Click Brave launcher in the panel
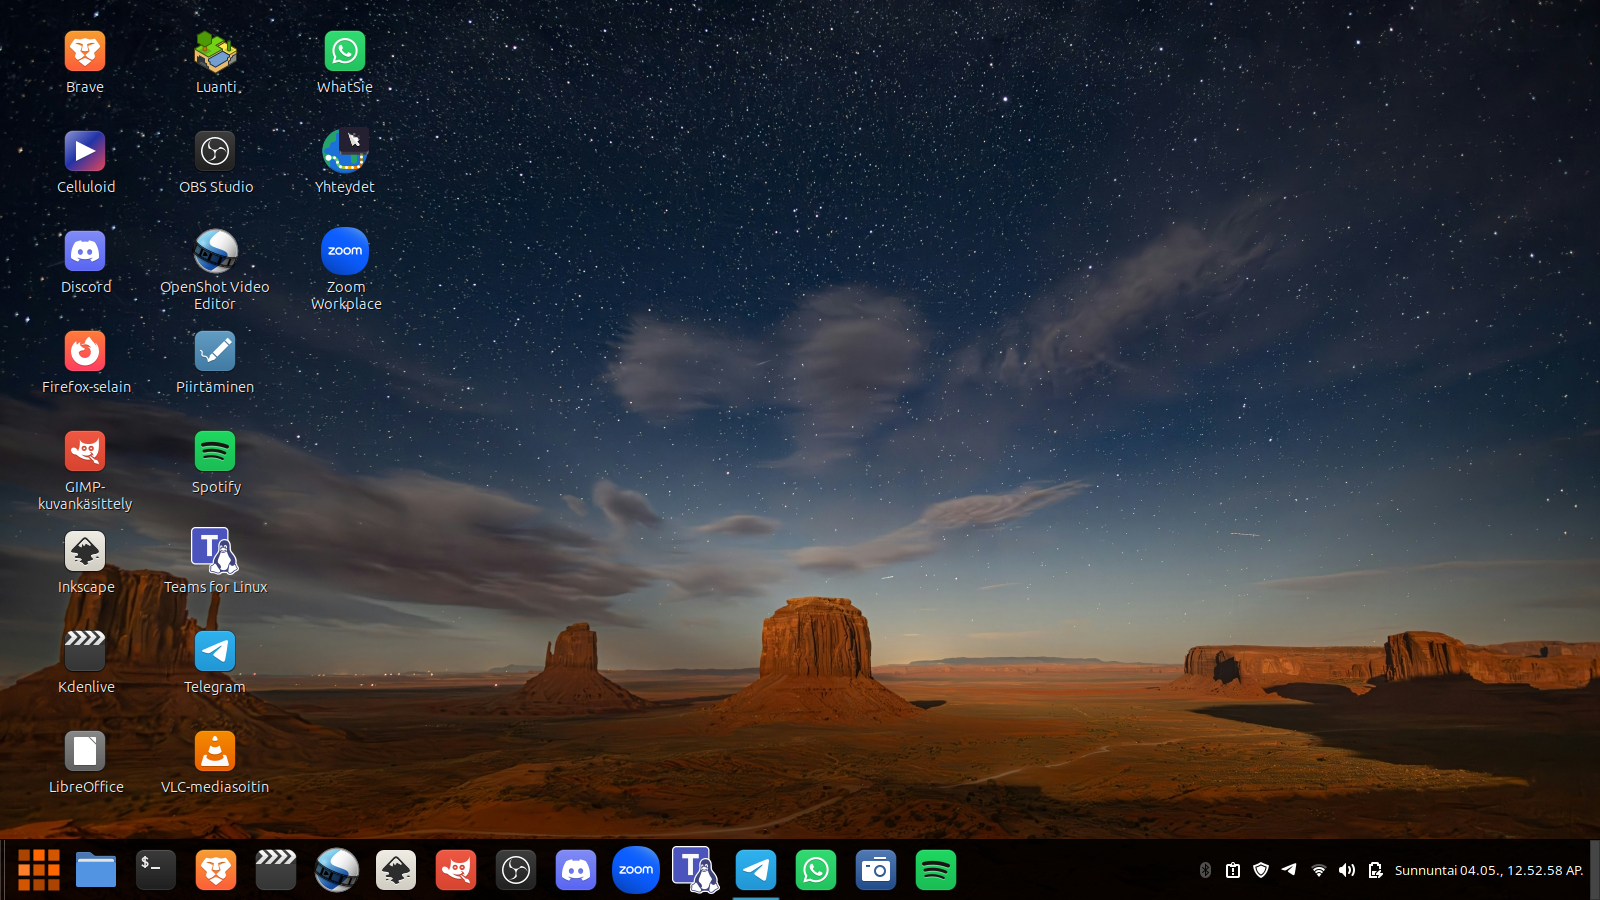1600x900 pixels. 216,870
